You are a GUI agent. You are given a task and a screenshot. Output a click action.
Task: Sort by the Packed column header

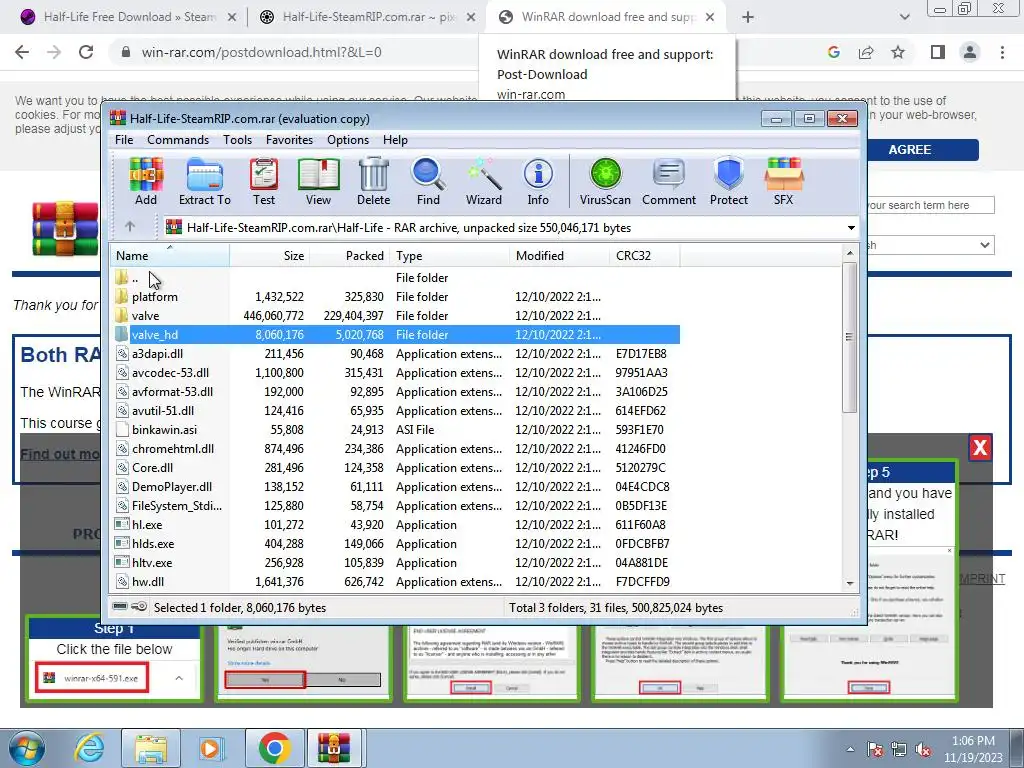[349, 255]
